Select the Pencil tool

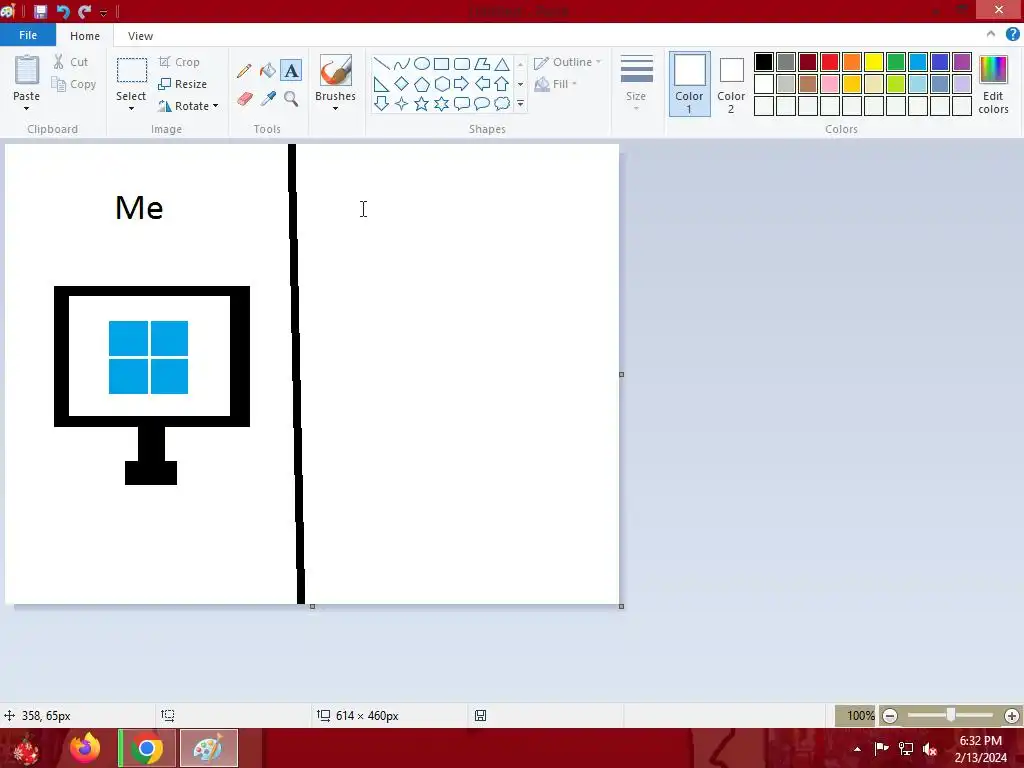[x=244, y=71]
